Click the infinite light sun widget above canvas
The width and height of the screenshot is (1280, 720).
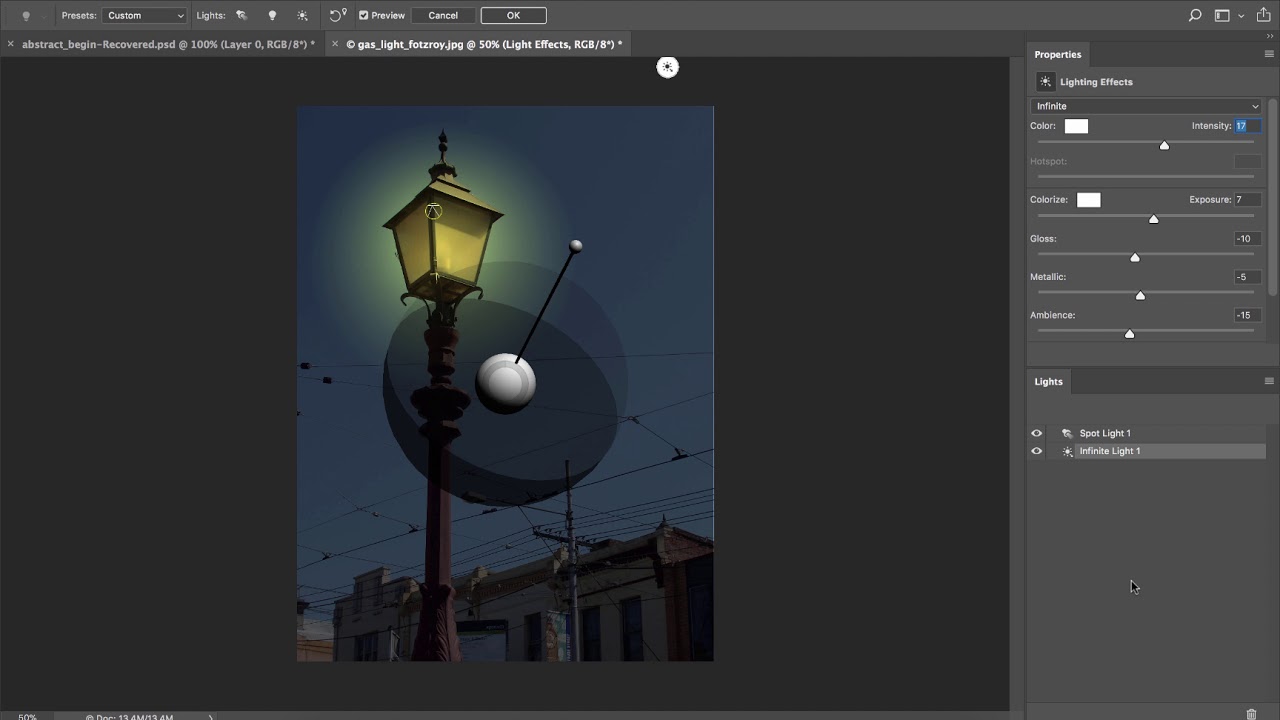[x=667, y=67]
